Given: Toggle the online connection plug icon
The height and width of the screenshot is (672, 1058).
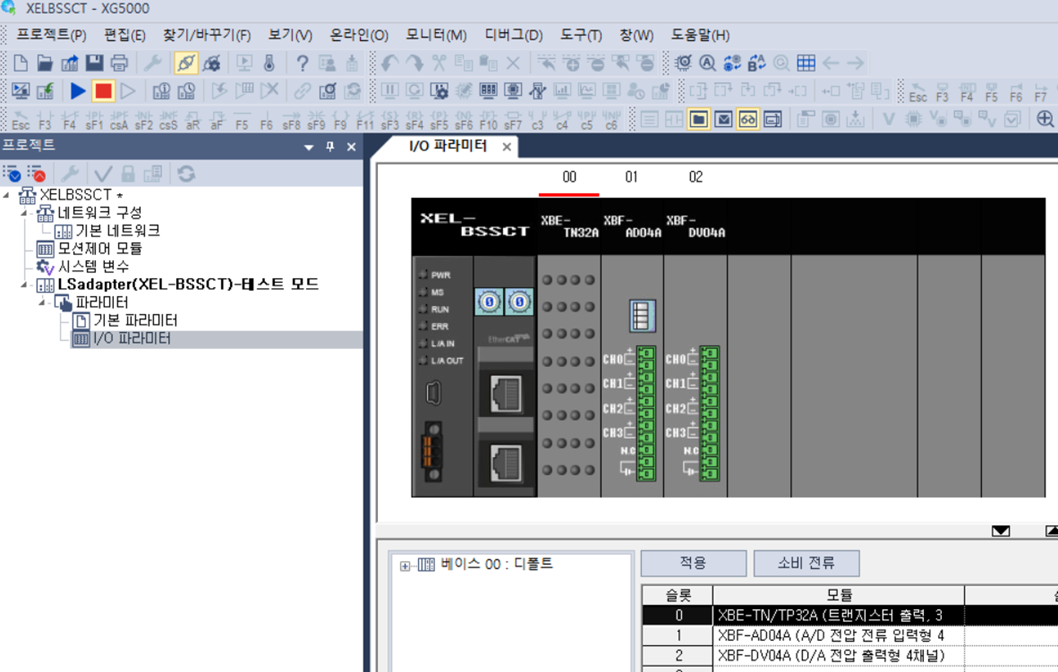Looking at the screenshot, I should (186, 63).
